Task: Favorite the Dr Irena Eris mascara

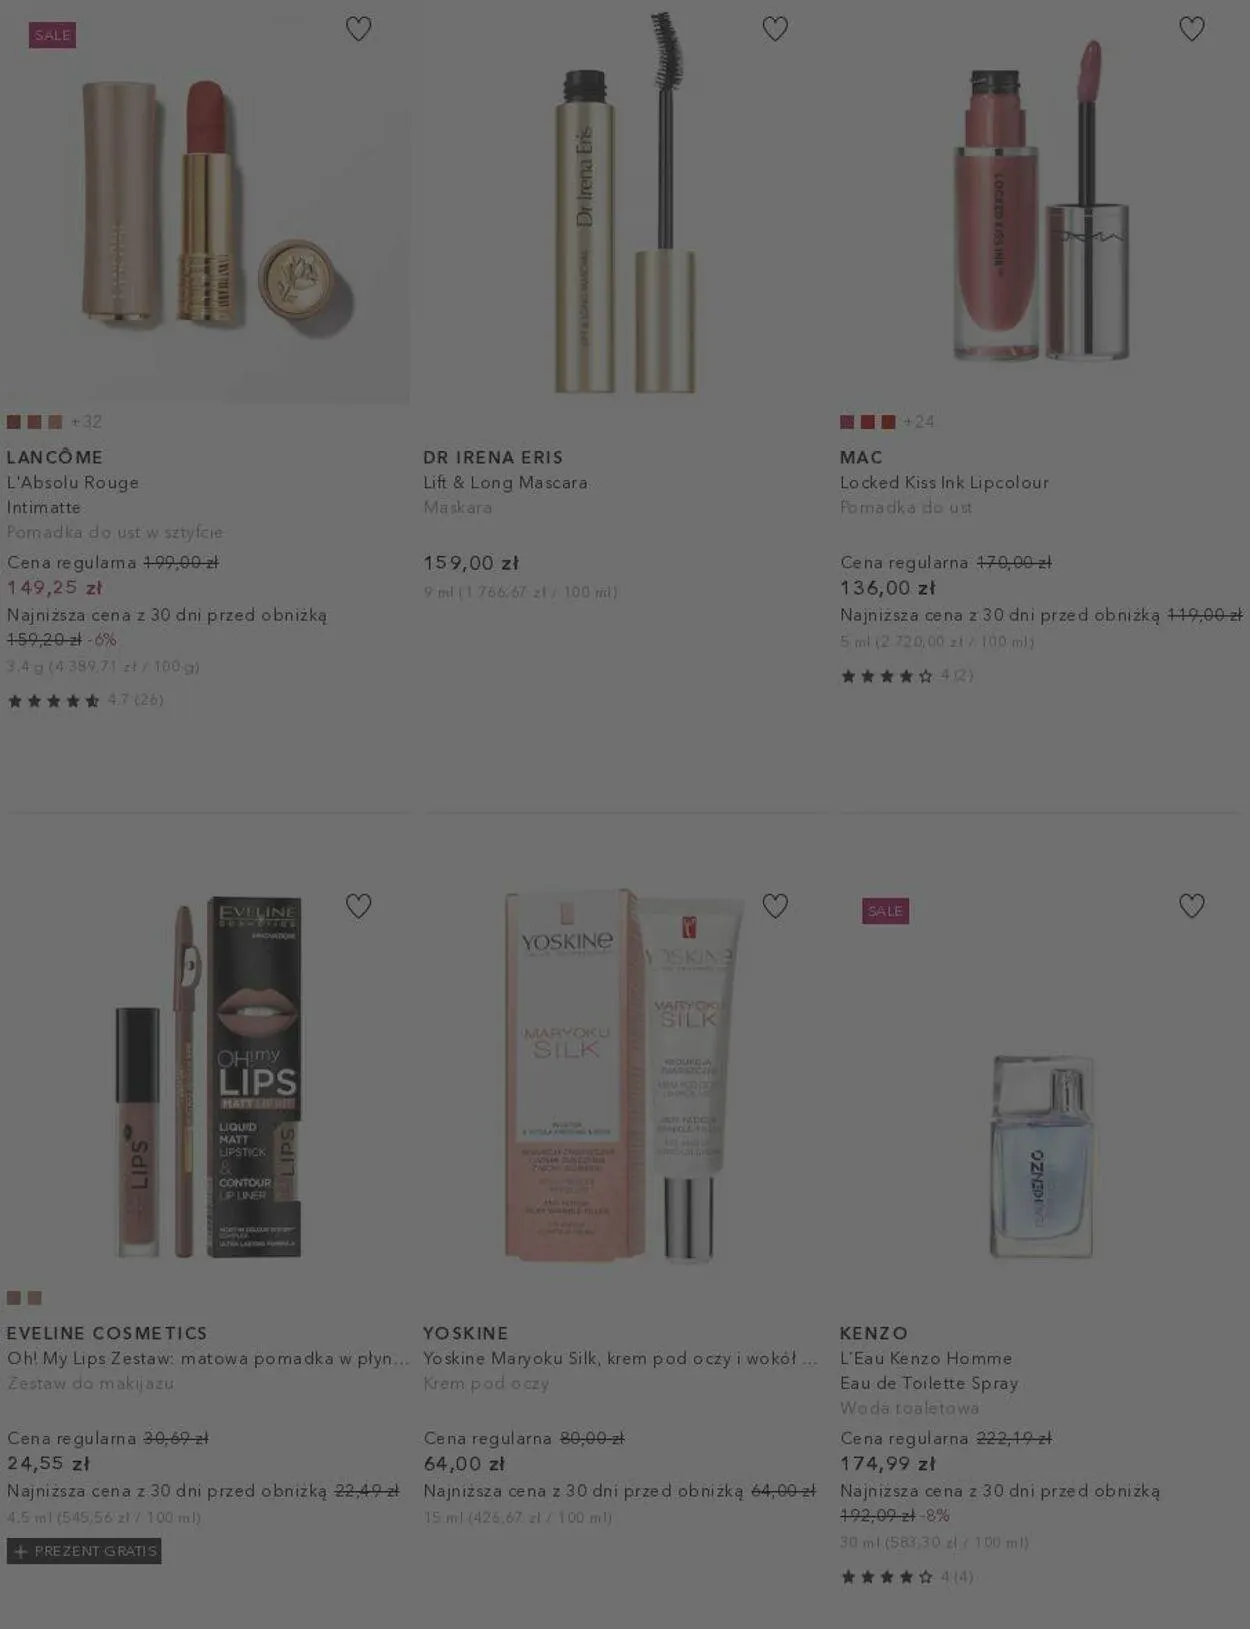Action: 775,29
